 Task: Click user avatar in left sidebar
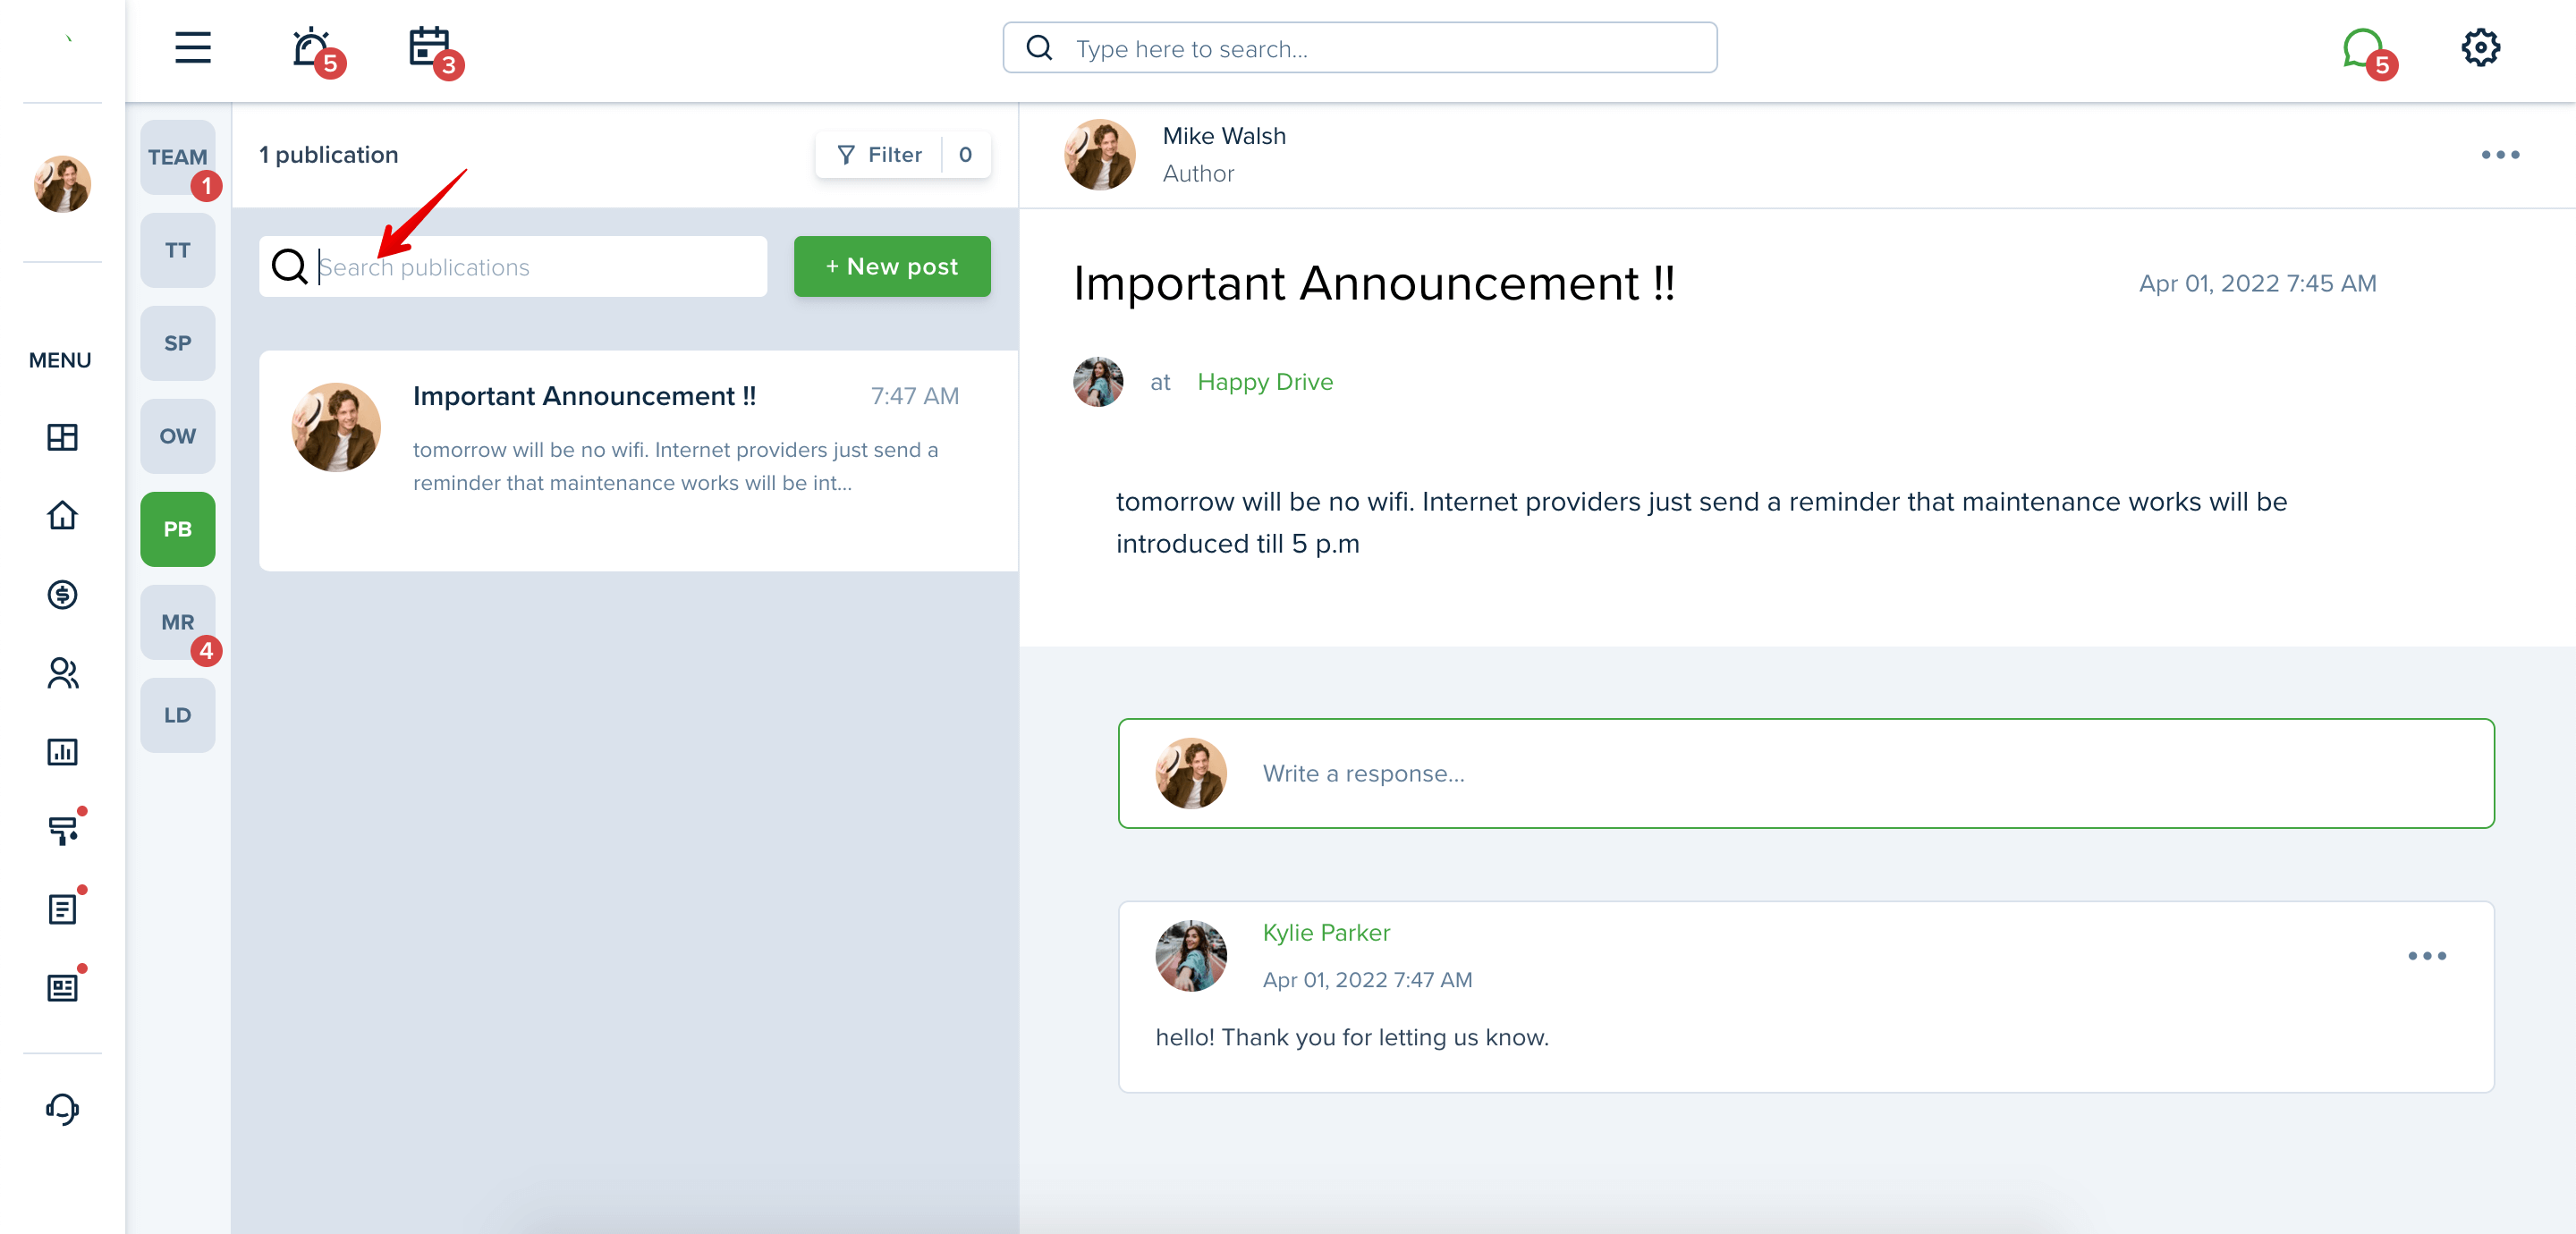tap(62, 183)
